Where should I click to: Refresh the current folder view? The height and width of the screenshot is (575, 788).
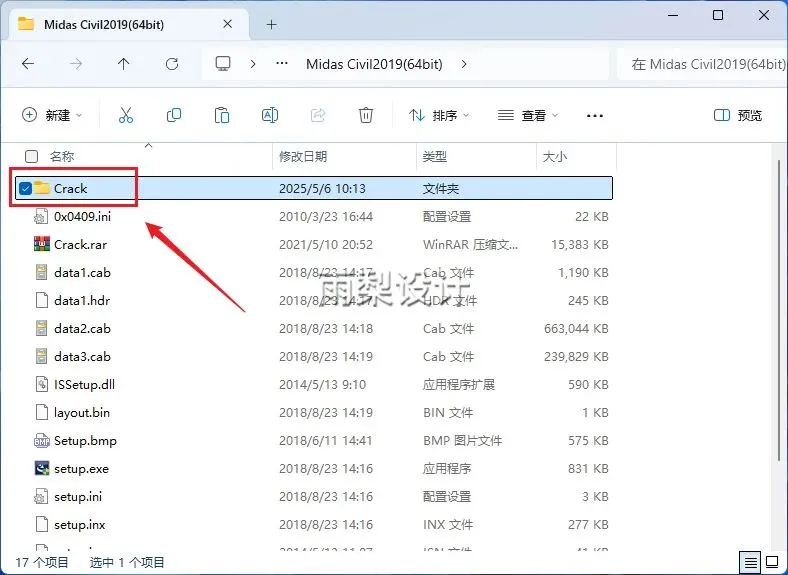pyautogui.click(x=172, y=64)
